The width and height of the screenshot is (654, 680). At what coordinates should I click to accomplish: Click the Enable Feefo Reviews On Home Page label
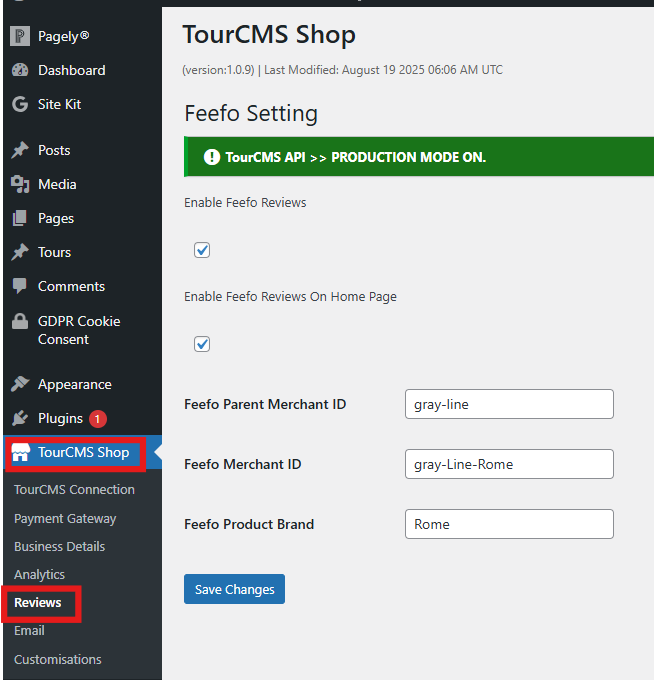tap(290, 297)
